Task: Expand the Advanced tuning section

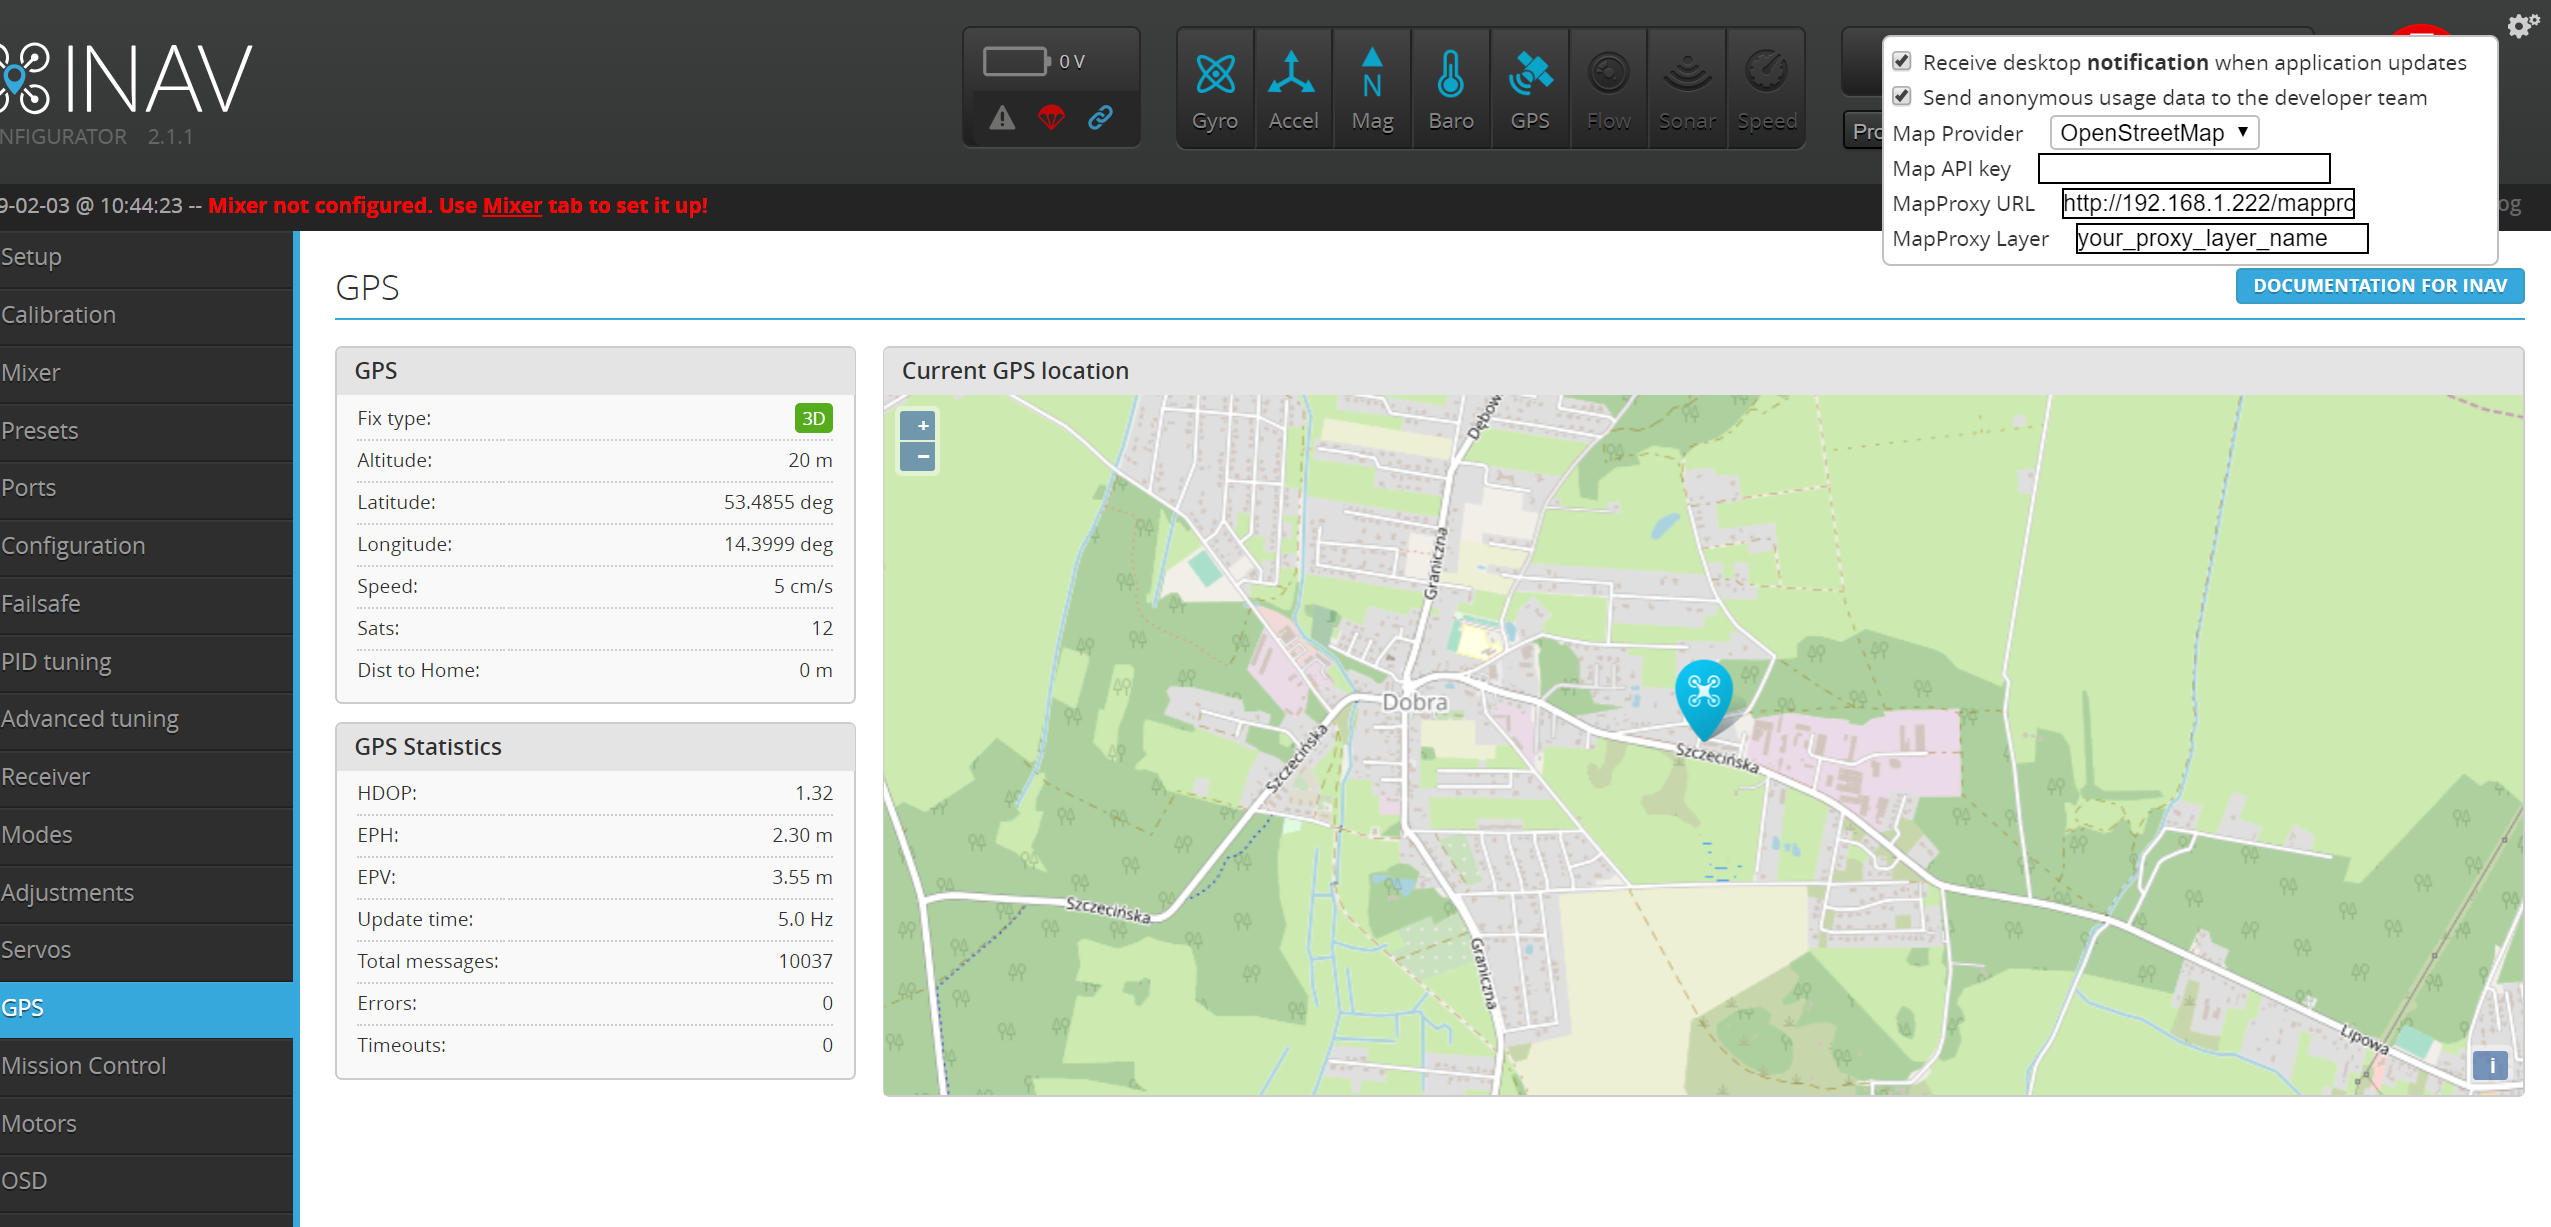Action: [x=90, y=718]
